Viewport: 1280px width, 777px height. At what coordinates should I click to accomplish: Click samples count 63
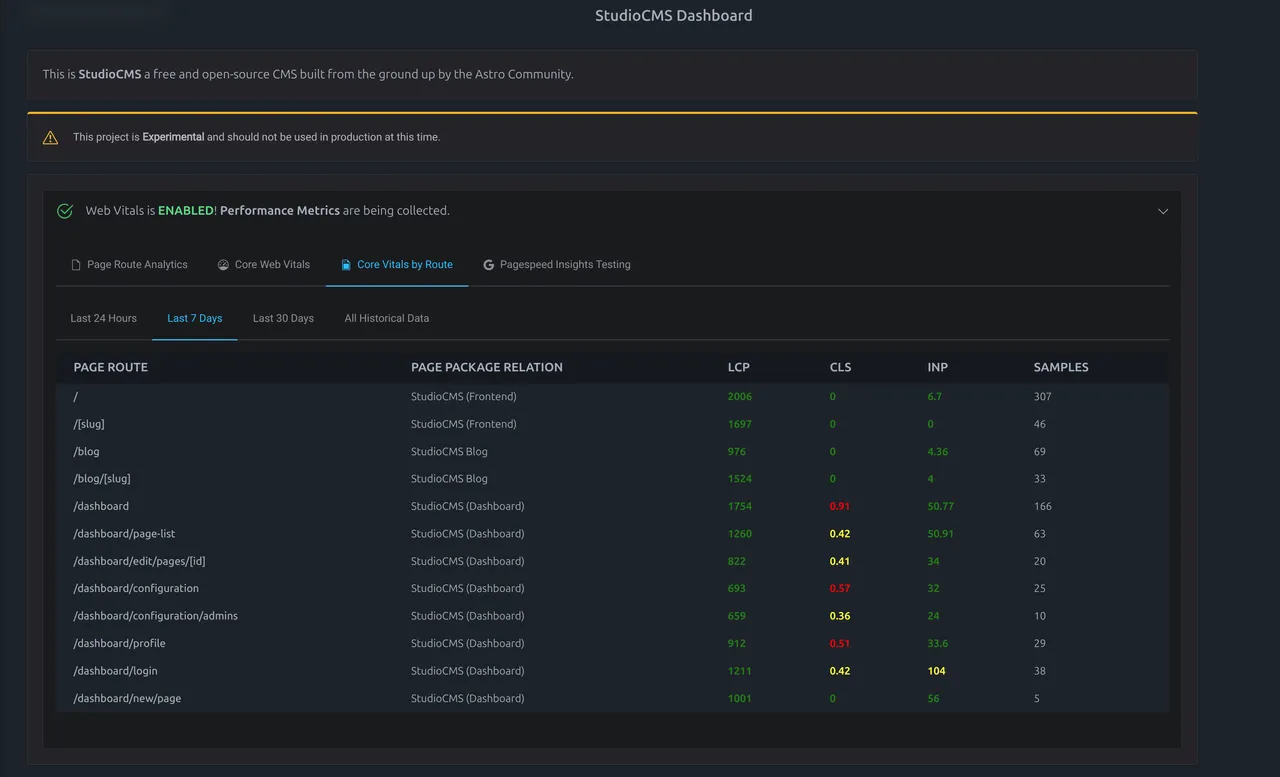(x=1040, y=534)
